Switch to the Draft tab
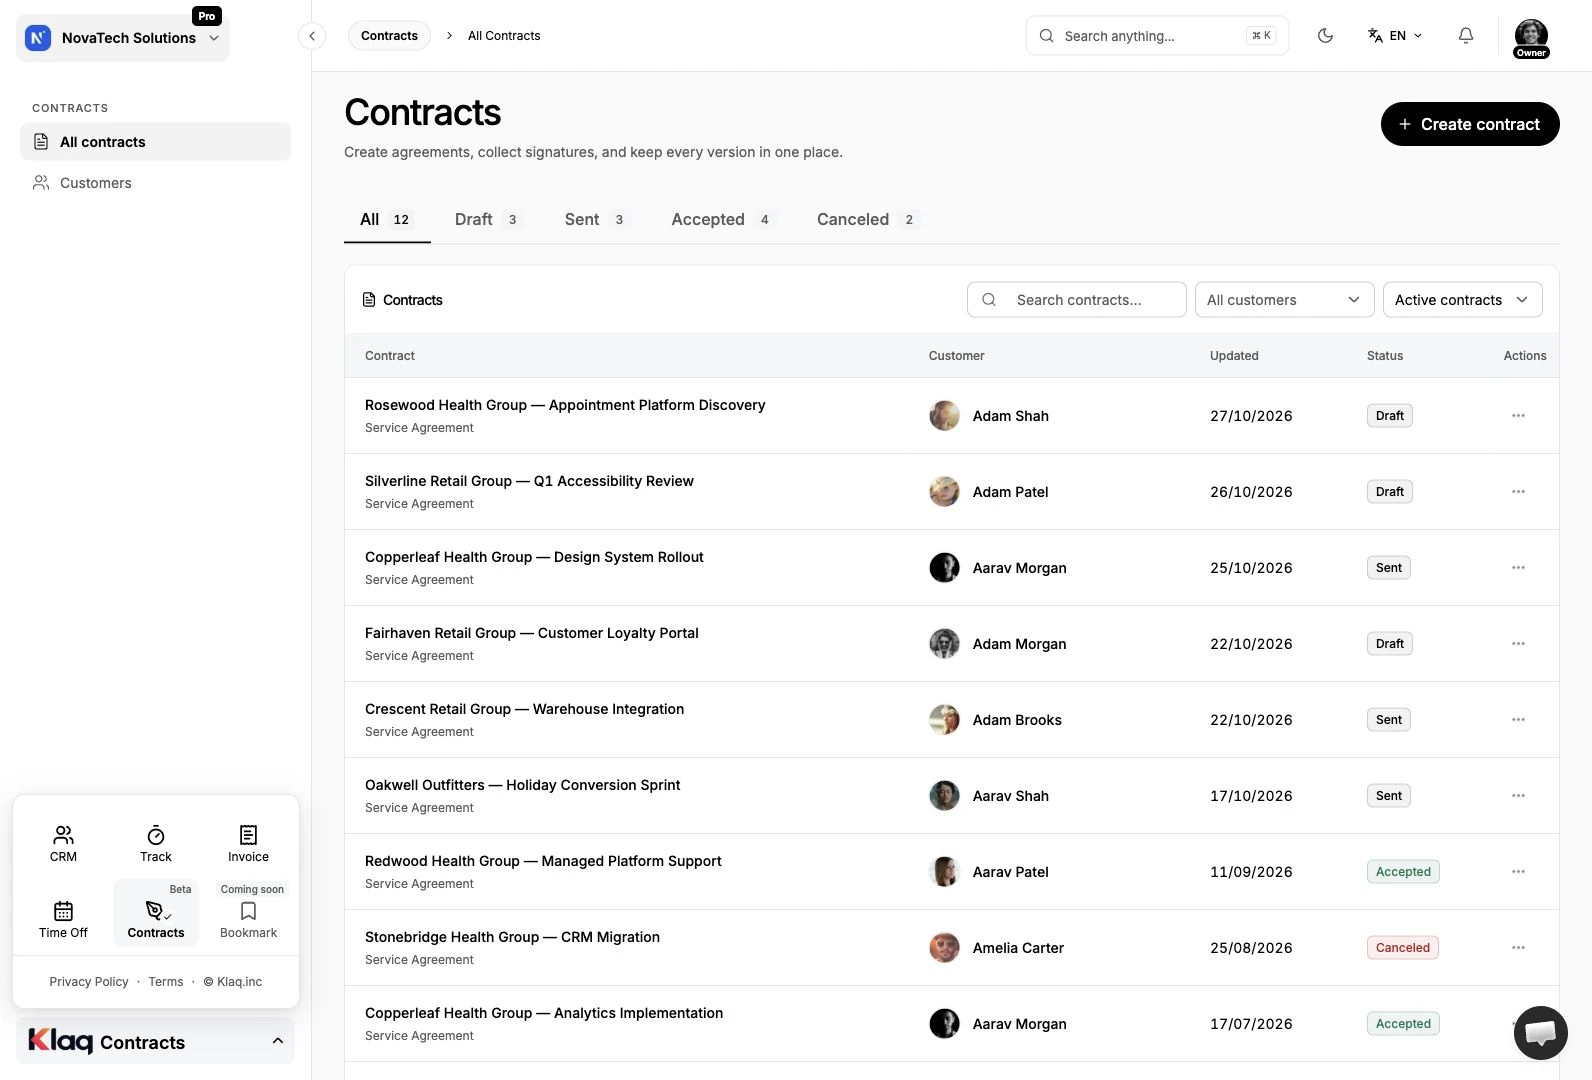1592x1080 pixels. [x=487, y=220]
